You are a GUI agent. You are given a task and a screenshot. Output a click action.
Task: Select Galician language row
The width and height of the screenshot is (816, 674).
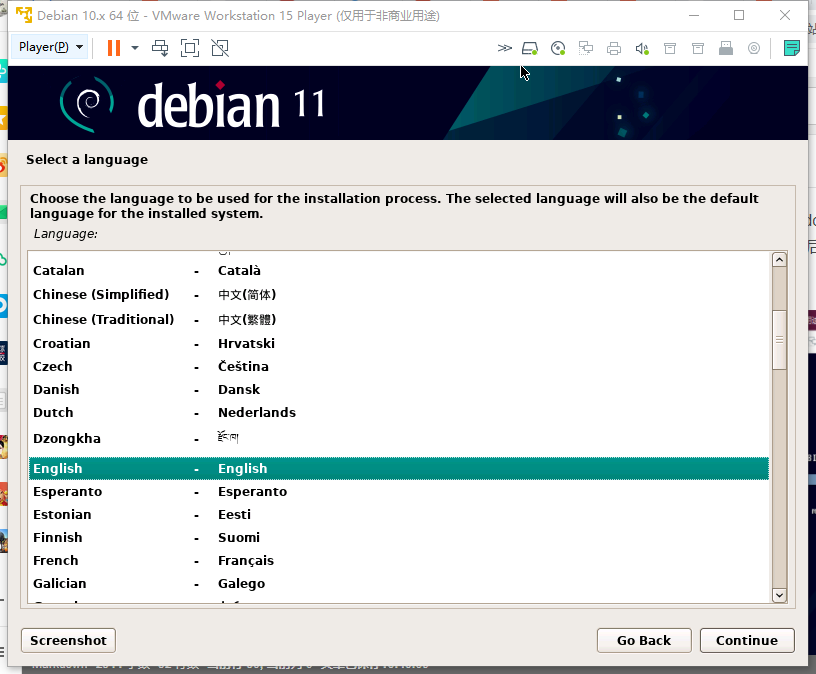coord(399,583)
